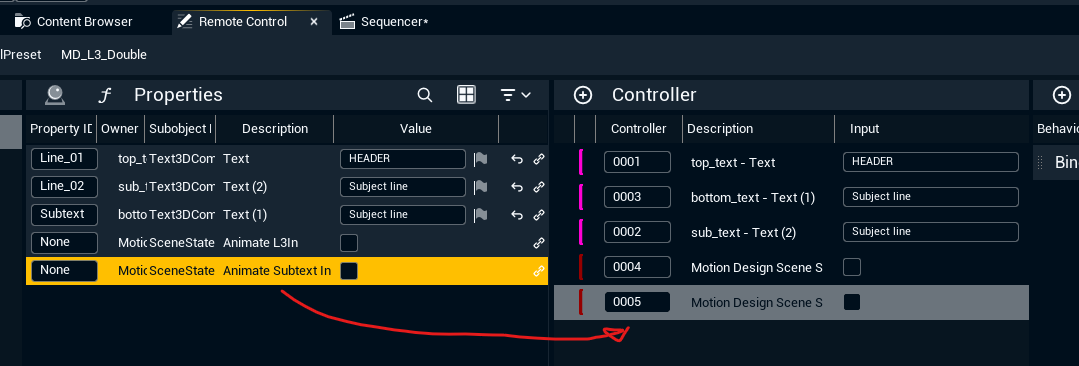Select Motion Design Scene S description of controller 0004
The width and height of the screenshot is (1079, 366).
tap(756, 268)
